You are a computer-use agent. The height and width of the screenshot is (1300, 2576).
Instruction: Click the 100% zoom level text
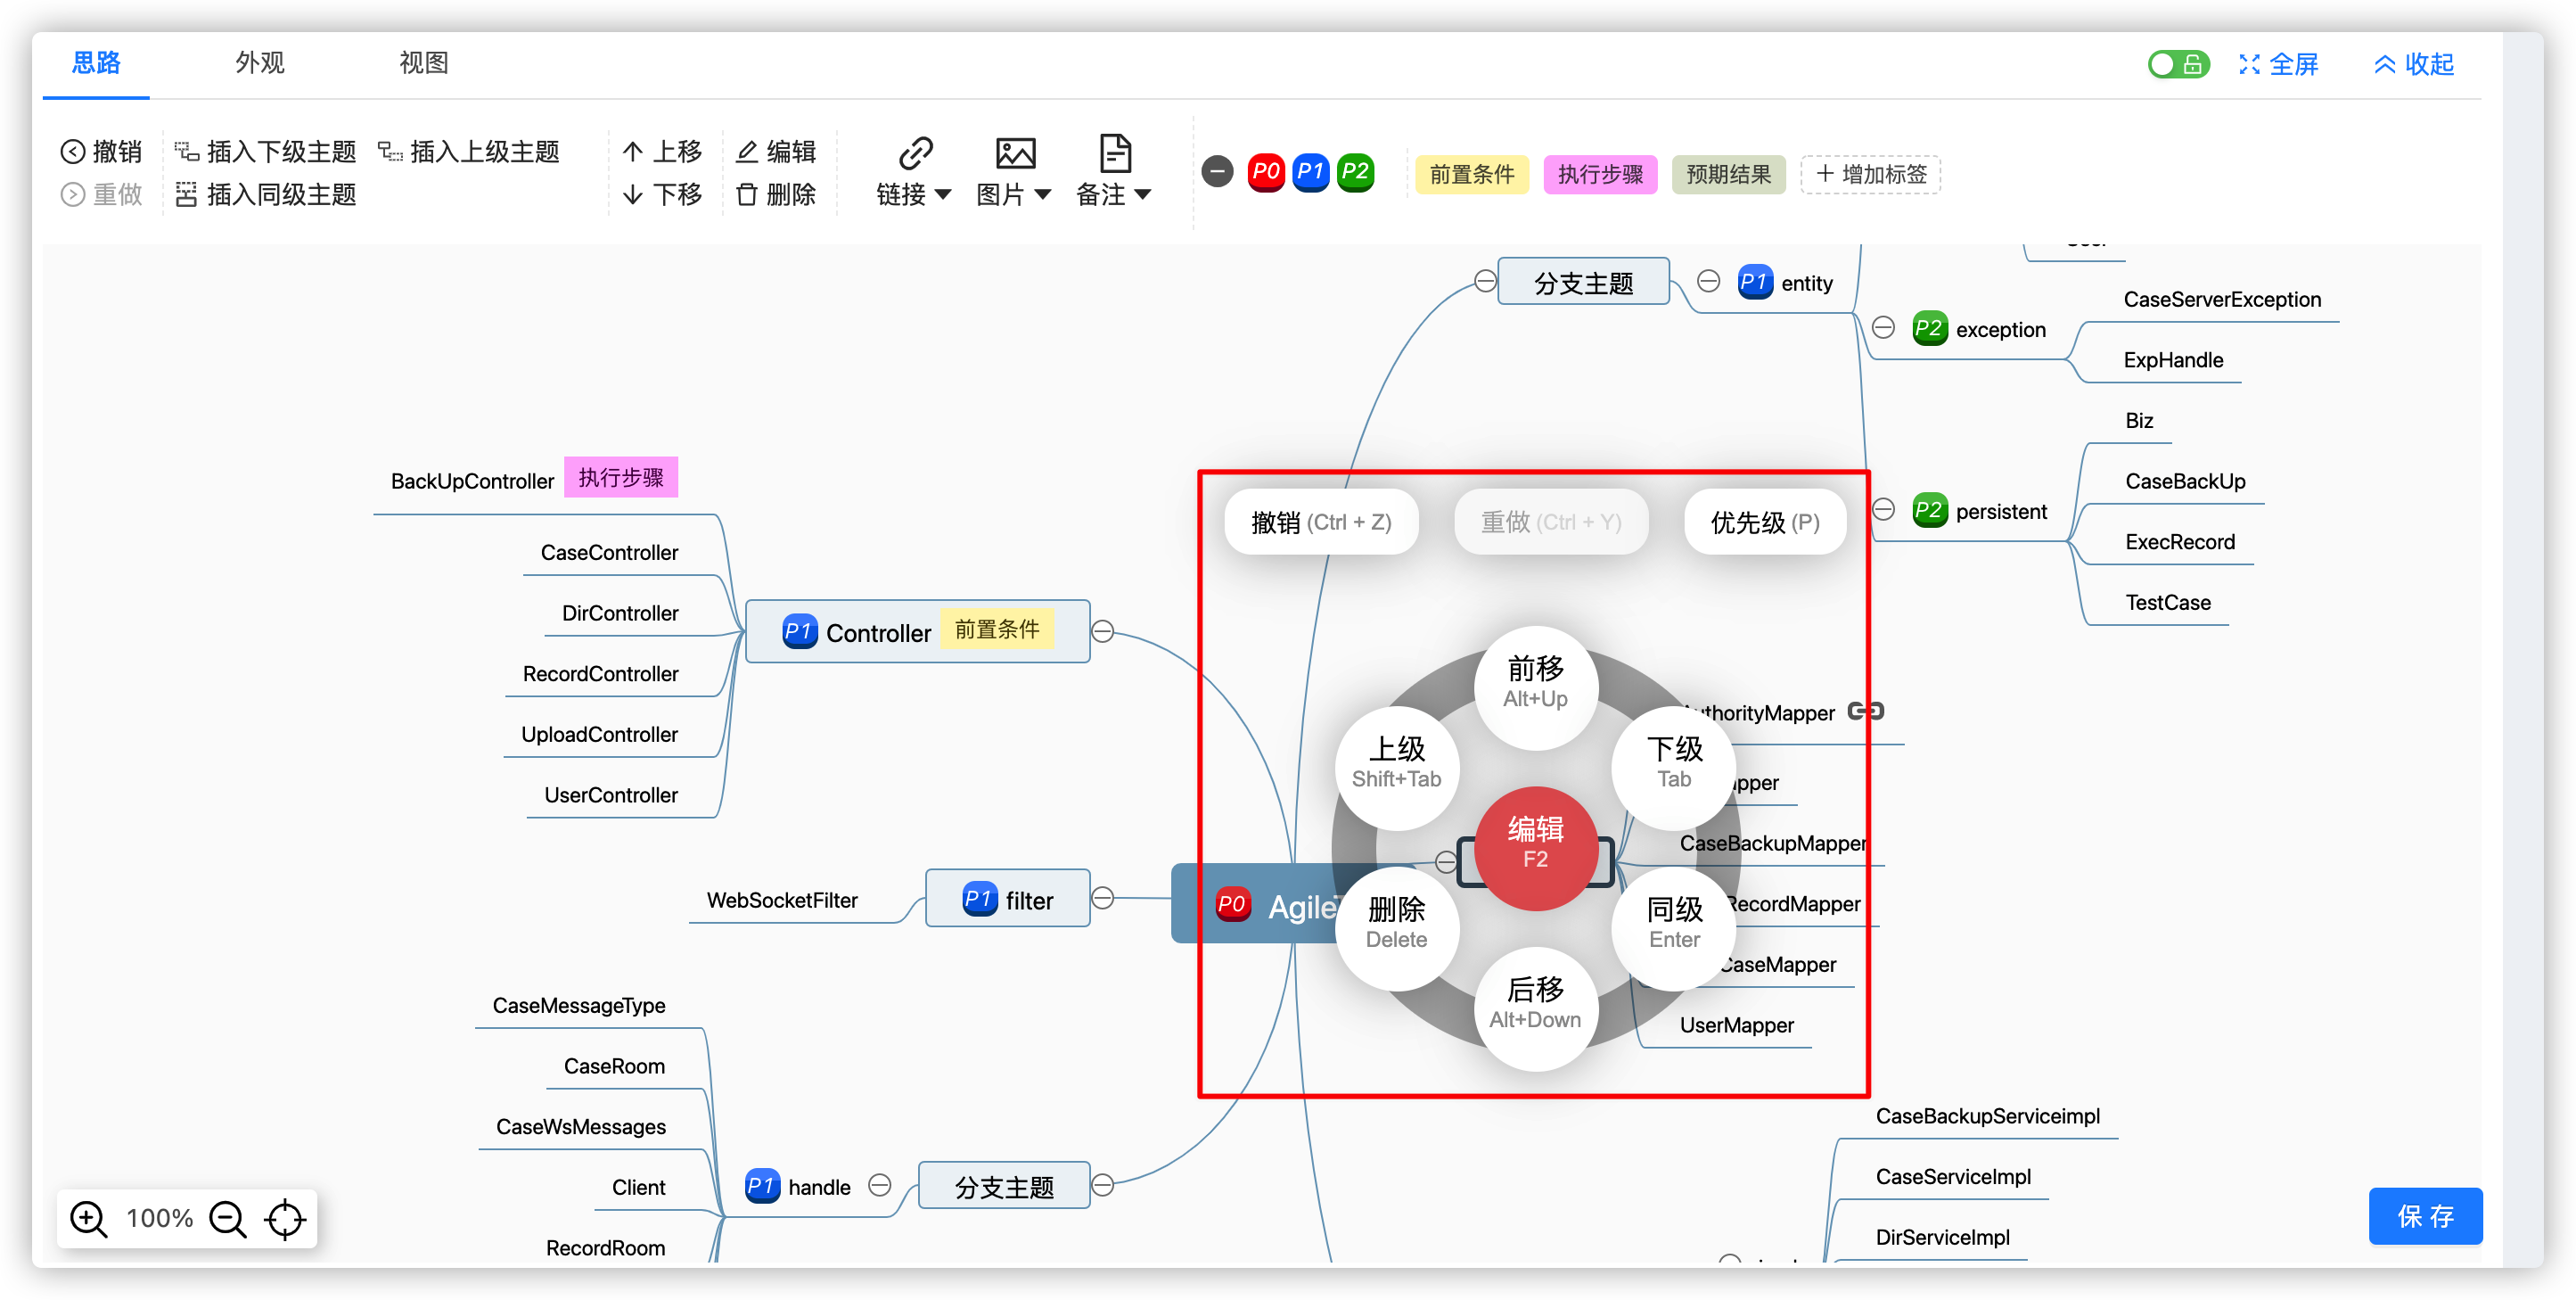pyautogui.click(x=159, y=1218)
